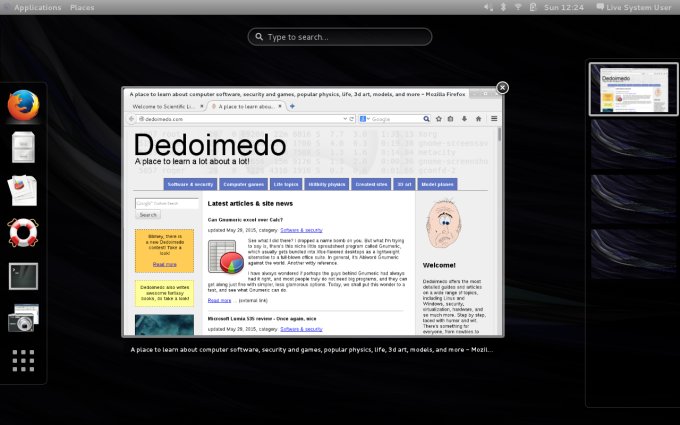Select the A place to learn about tab
Image resolution: width=680 pixels, height=425 pixels.
246,106
